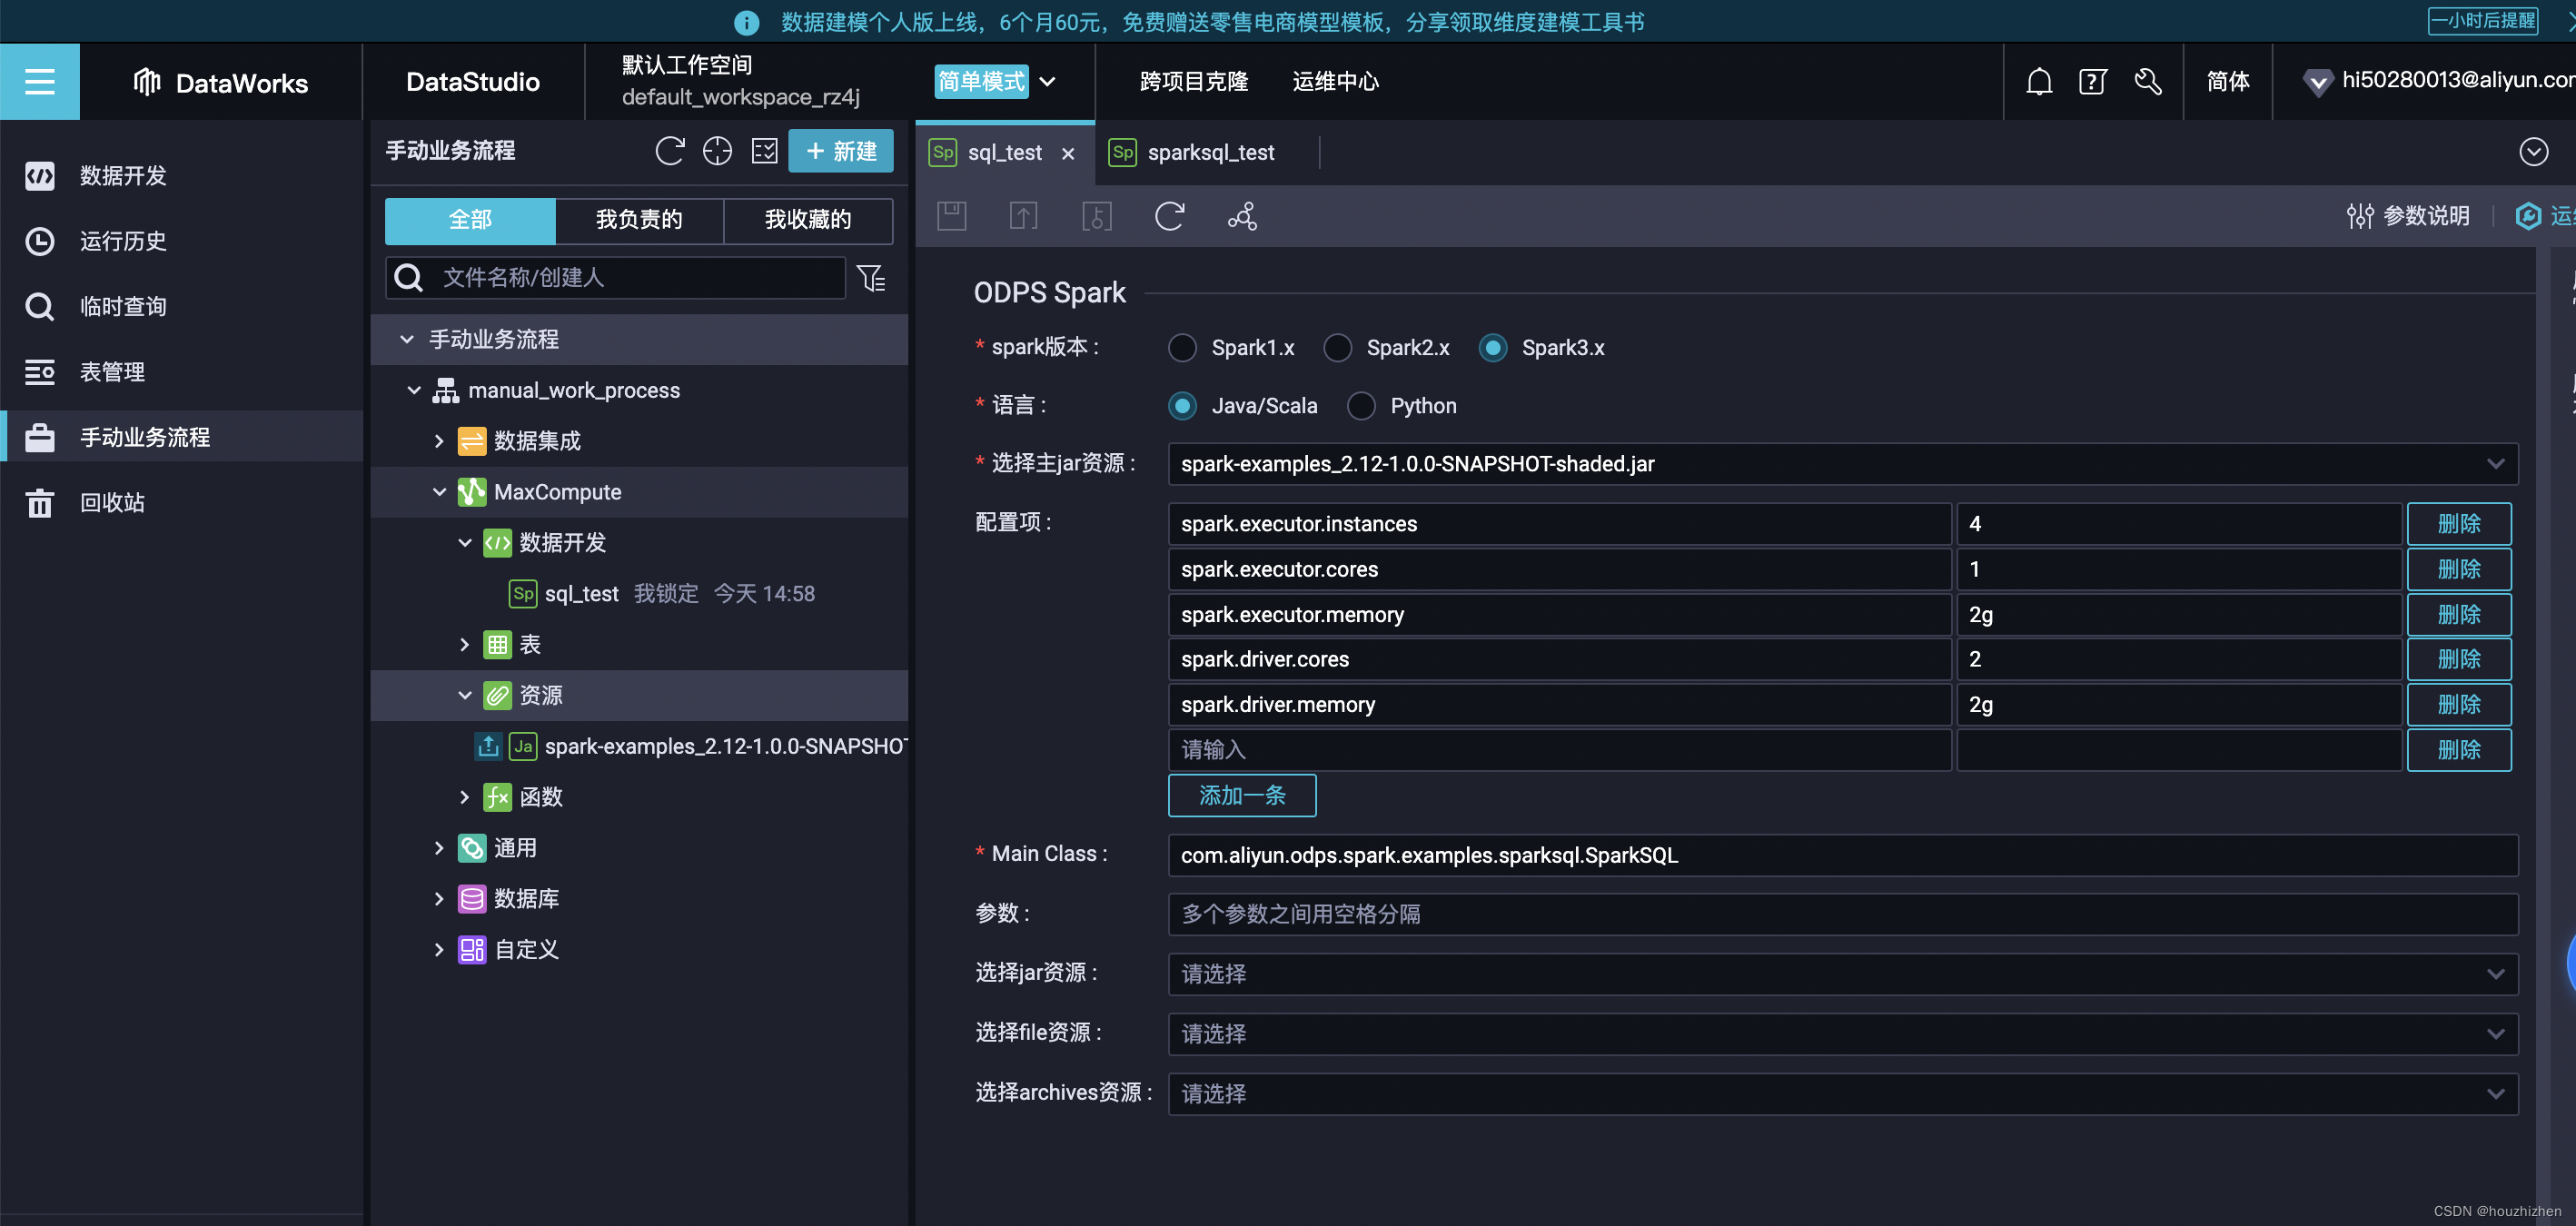Expand 自定义 tree node
Screen dimensions: 2576x1226
click(439, 950)
